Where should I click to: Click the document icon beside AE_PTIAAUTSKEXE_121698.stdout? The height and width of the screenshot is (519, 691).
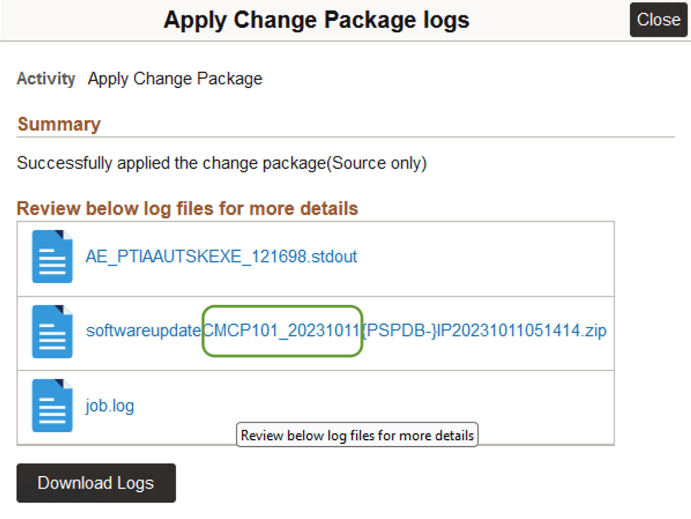point(52,256)
